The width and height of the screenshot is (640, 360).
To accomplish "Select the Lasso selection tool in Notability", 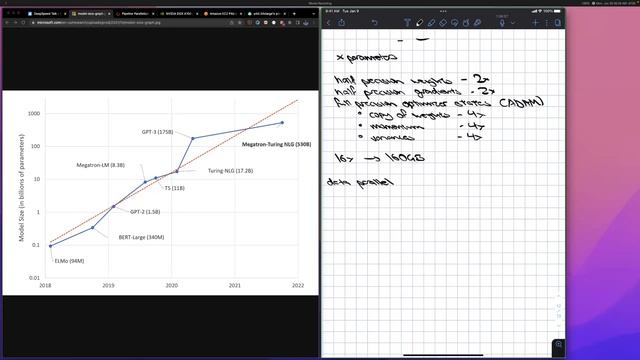I will 454,23.
